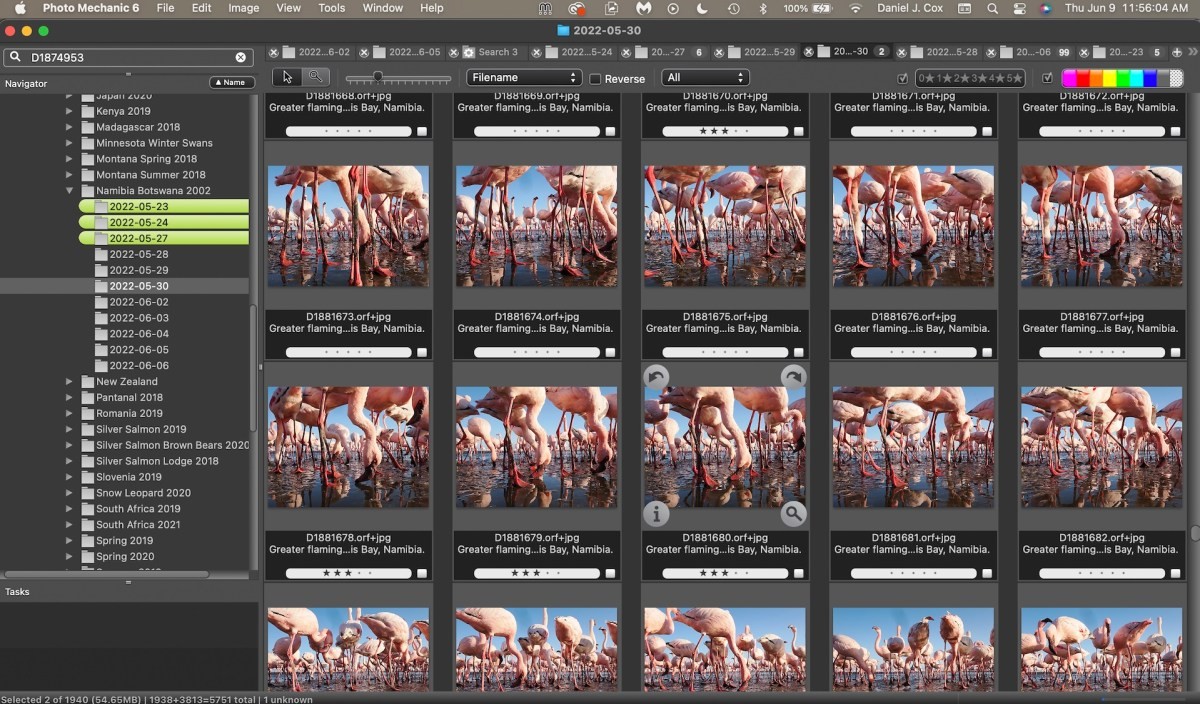This screenshot has height=704, width=1200.
Task: Tag the D1881681 photo checkbox
Action: point(987,574)
